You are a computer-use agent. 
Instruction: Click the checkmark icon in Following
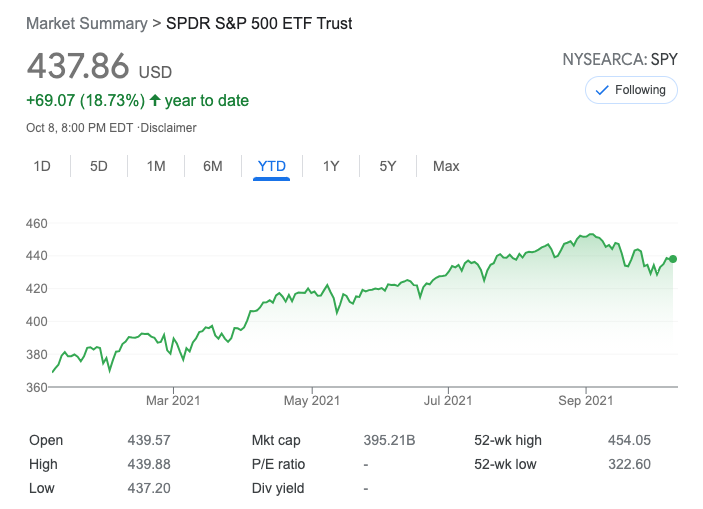[x=602, y=90]
